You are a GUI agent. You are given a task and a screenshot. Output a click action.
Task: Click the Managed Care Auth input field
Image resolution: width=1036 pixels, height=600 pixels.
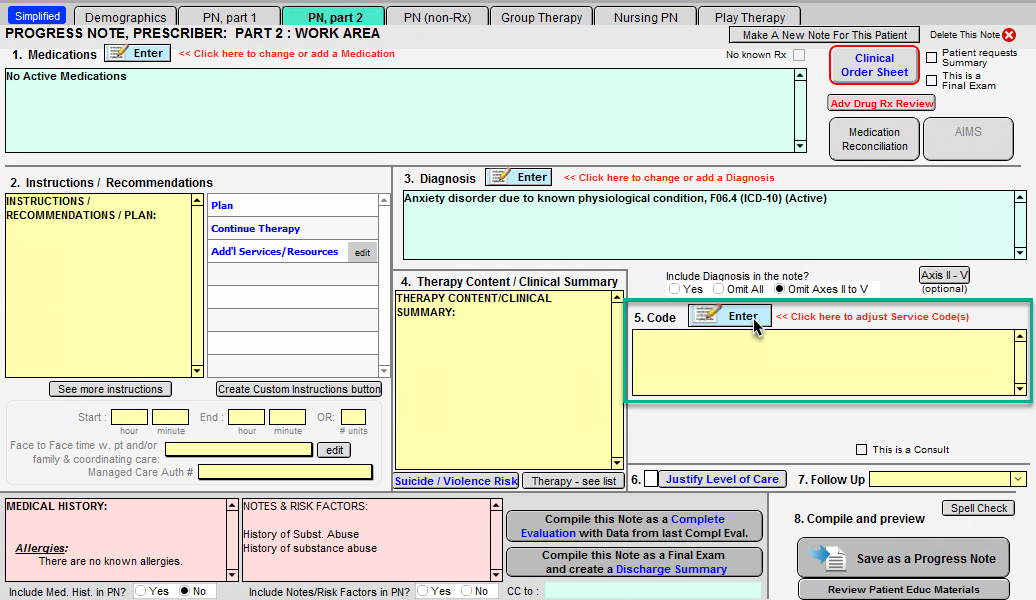tap(285, 472)
